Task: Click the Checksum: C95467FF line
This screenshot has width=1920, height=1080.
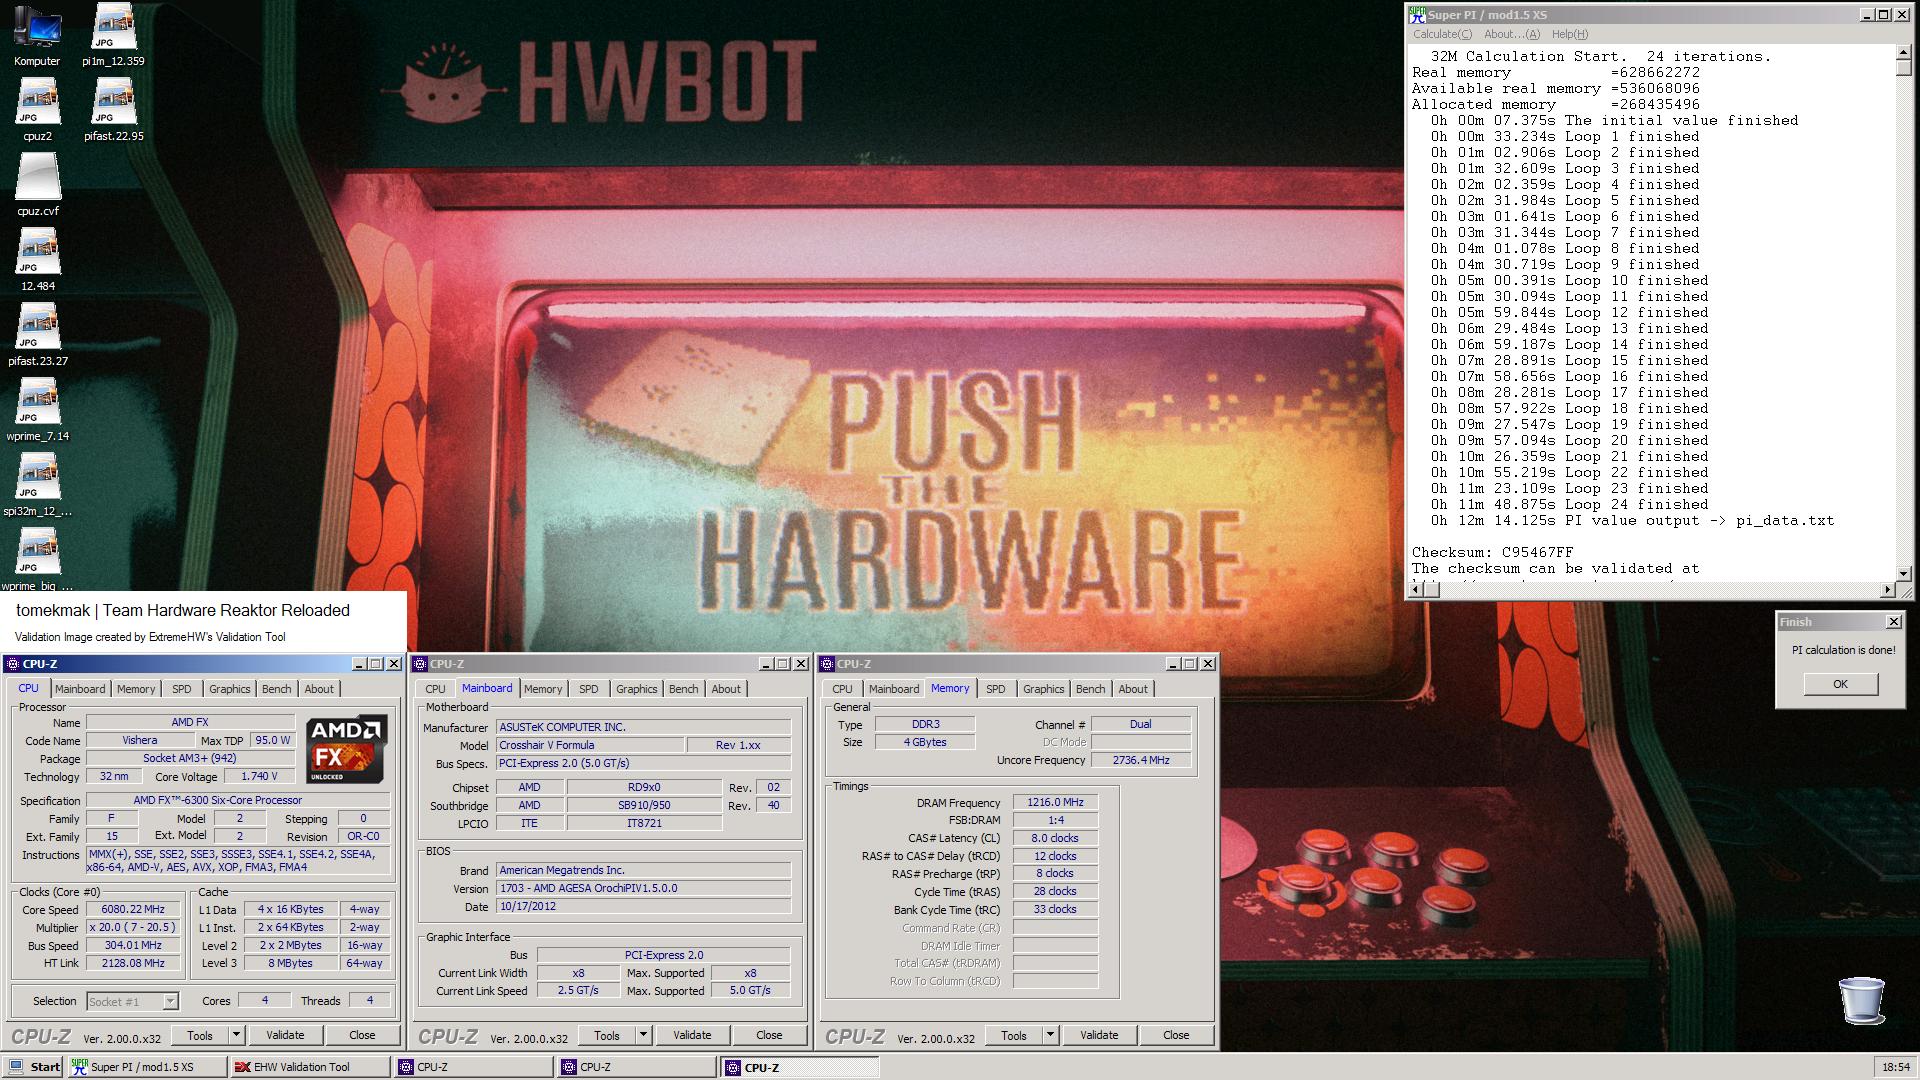Action: [1492, 552]
